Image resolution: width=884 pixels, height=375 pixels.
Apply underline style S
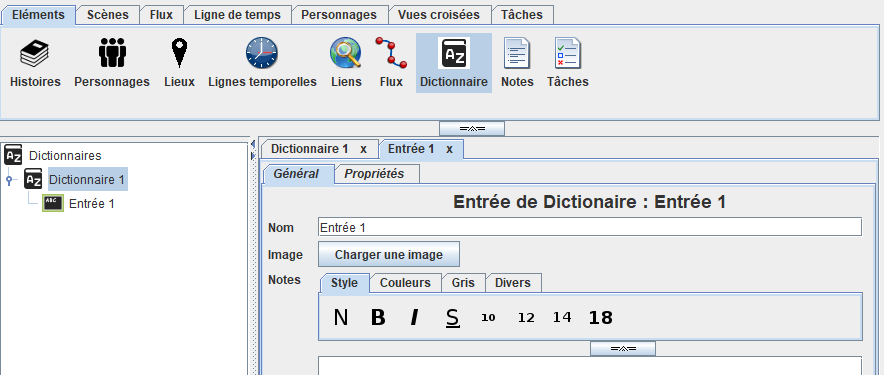(x=452, y=317)
